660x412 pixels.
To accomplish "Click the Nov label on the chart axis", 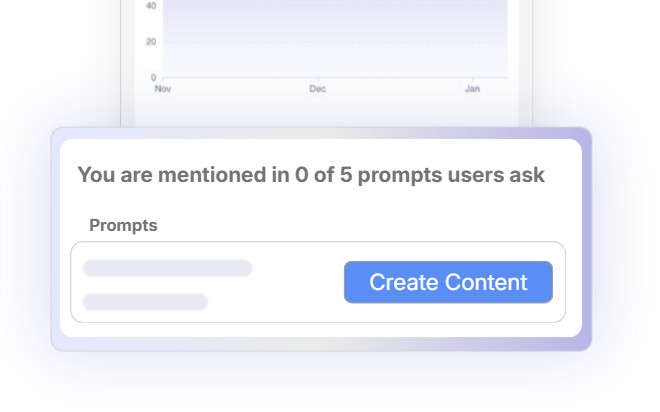I will (163, 89).
